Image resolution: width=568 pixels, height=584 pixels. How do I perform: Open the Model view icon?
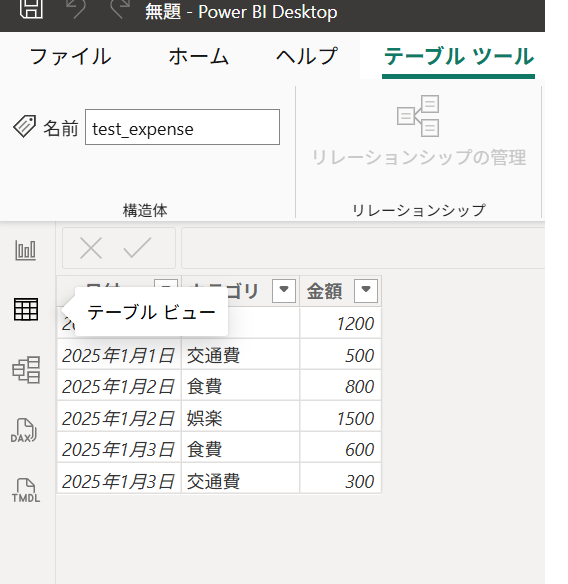point(26,369)
